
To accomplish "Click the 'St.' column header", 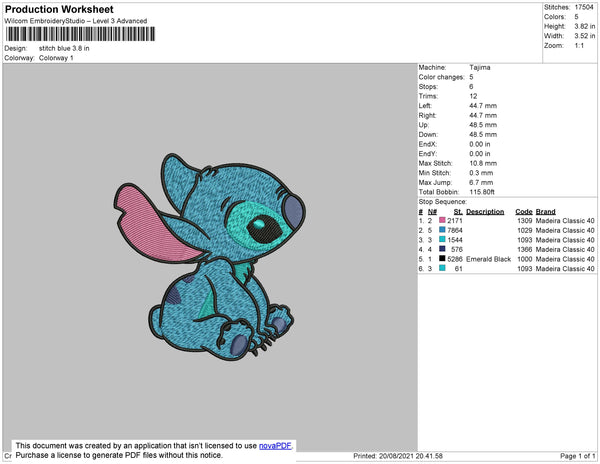I will (x=458, y=212).
